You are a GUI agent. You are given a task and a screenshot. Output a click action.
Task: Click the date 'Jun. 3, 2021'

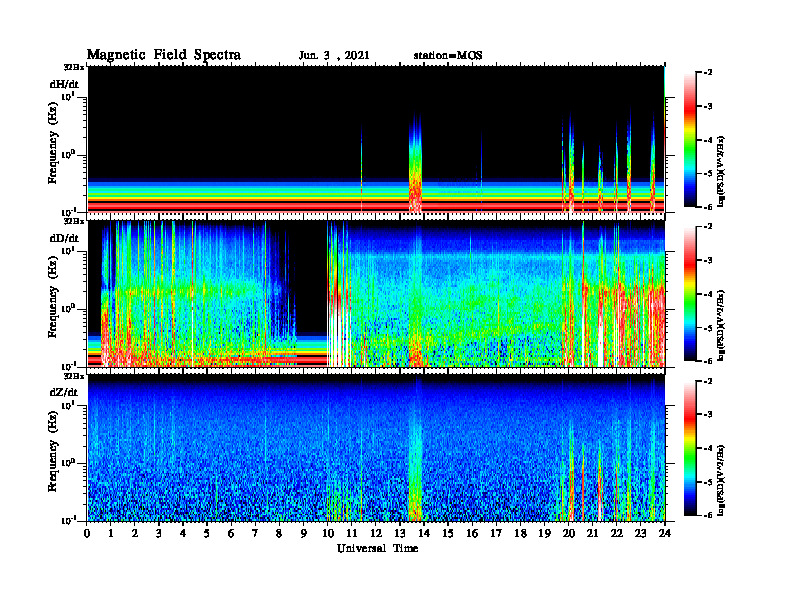(334, 56)
